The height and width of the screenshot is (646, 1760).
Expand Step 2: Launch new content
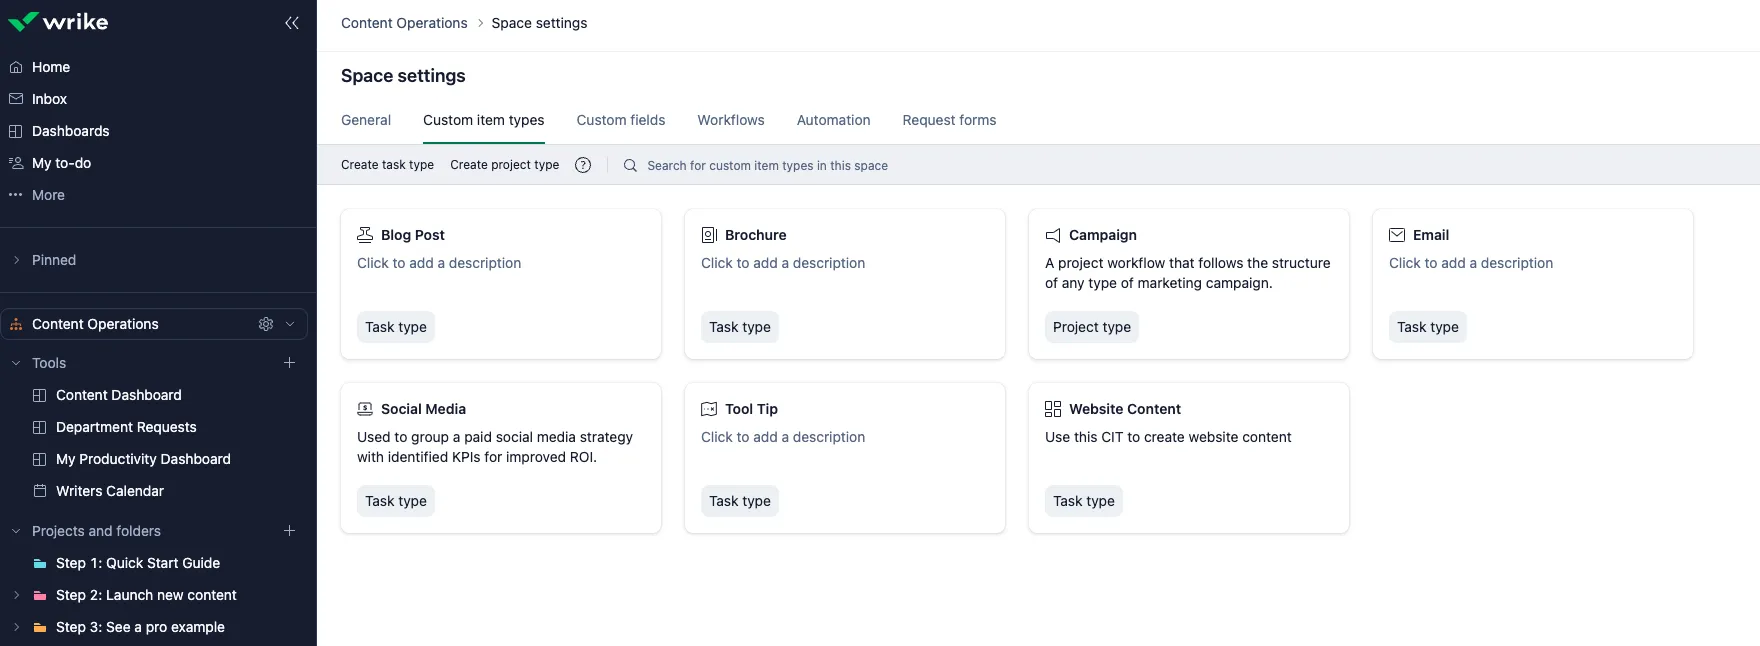pyautogui.click(x=16, y=595)
